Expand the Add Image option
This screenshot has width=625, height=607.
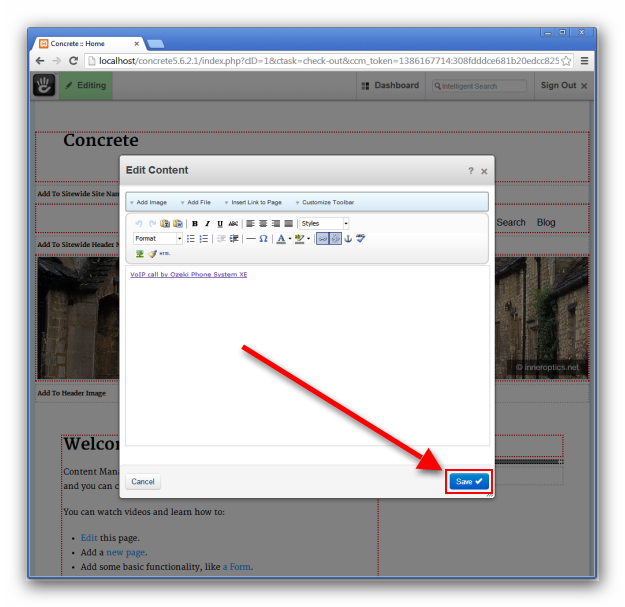pos(150,202)
